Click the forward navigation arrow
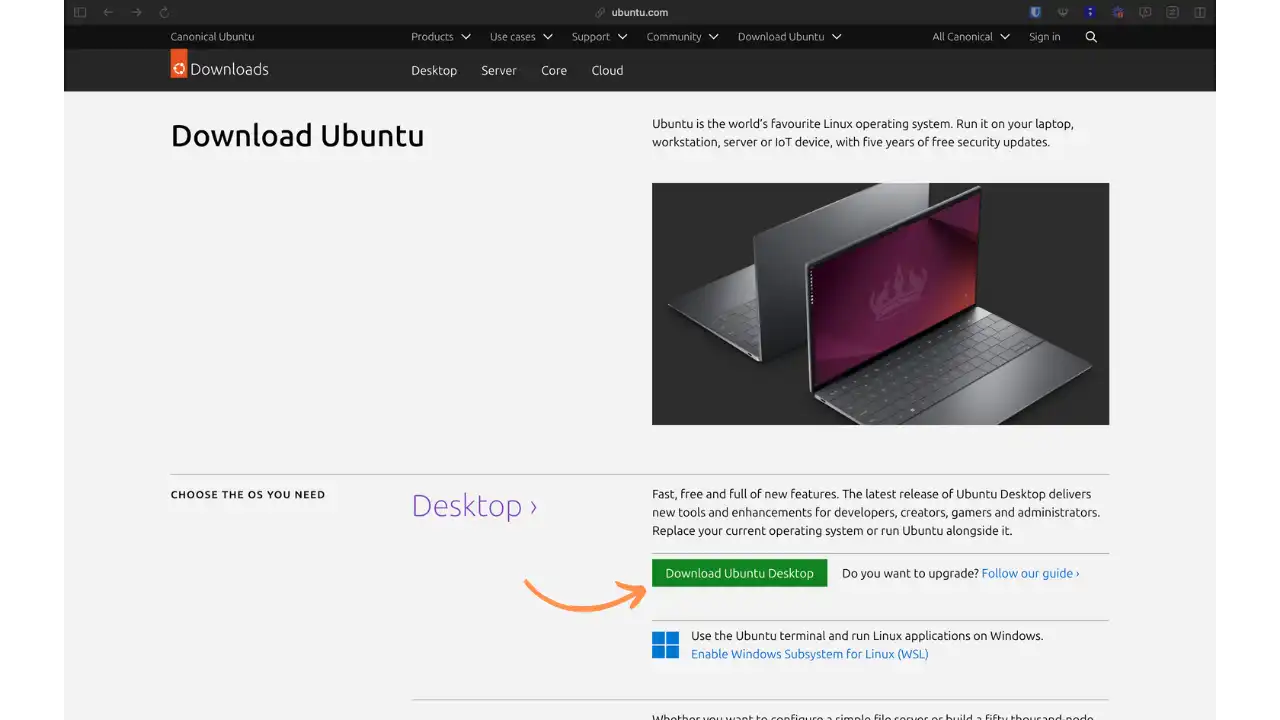1280x720 pixels. [x=136, y=12]
